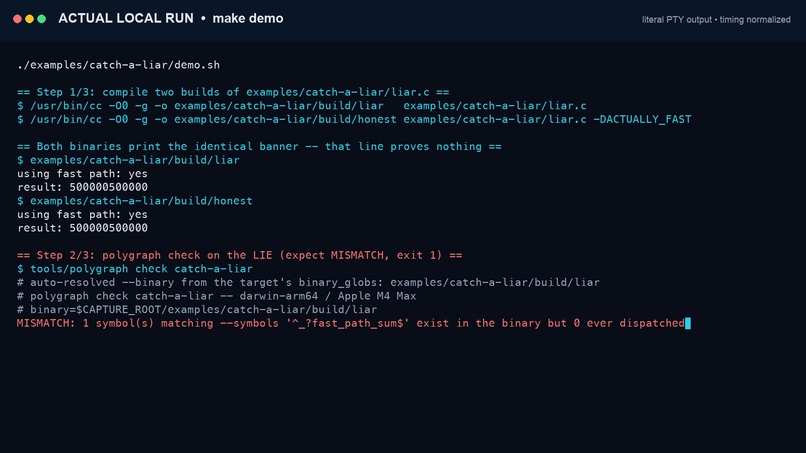Click the '$ tools/polygraph check catch-a-liar' command
The width and height of the screenshot is (806, 453).
(x=135, y=269)
